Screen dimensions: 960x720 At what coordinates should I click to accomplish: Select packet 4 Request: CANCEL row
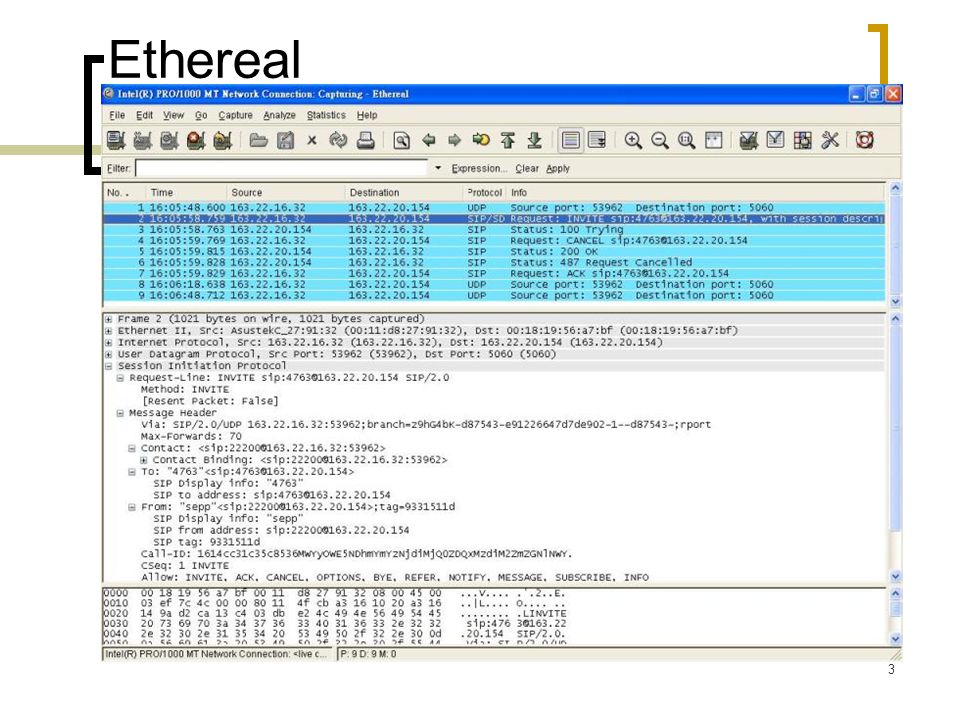(x=494, y=241)
